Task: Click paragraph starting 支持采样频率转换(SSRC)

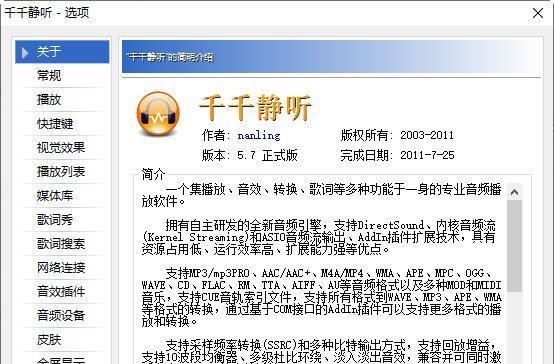Action: 322,351
